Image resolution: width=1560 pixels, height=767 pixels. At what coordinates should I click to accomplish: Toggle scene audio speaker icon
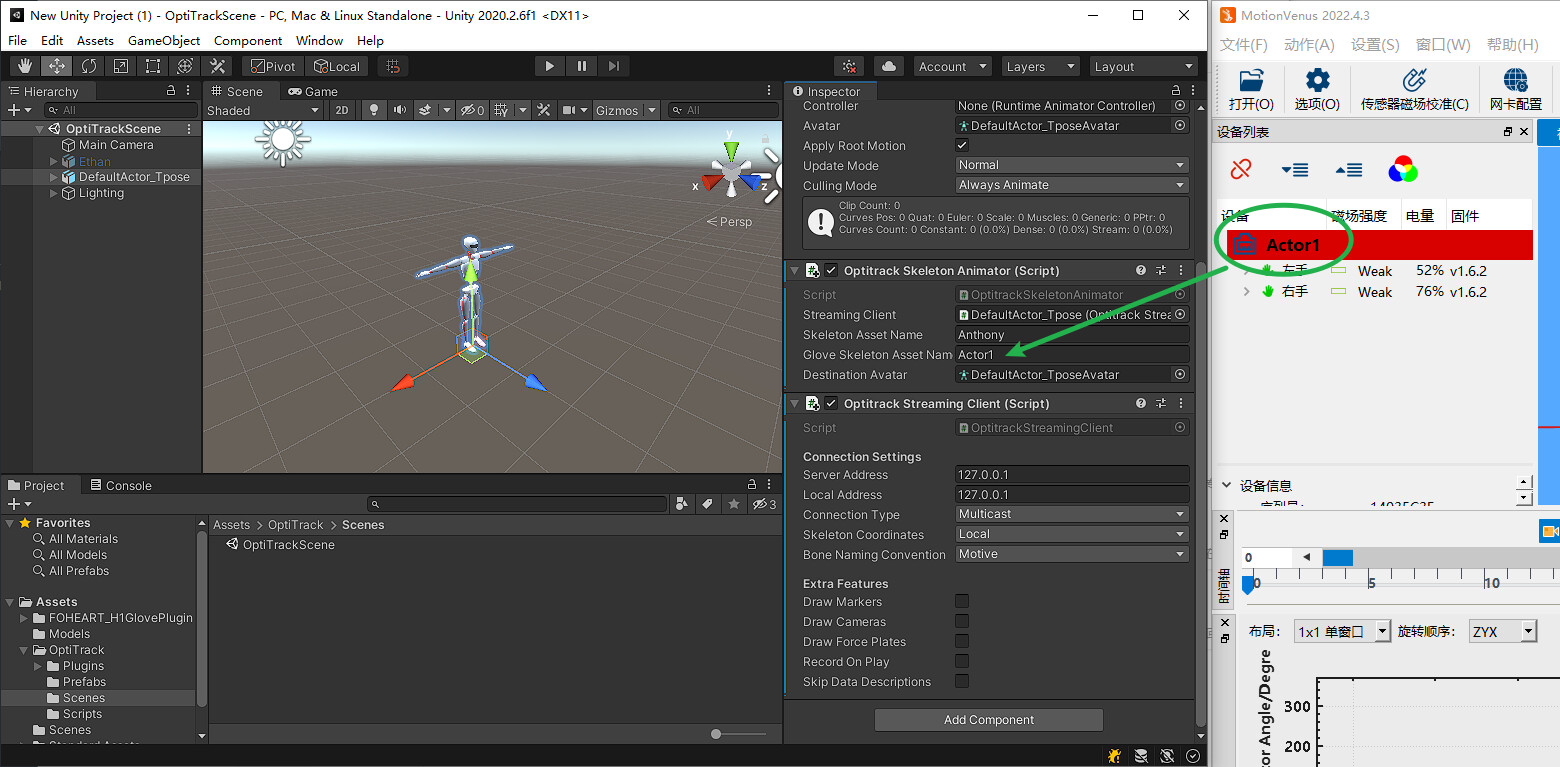400,110
